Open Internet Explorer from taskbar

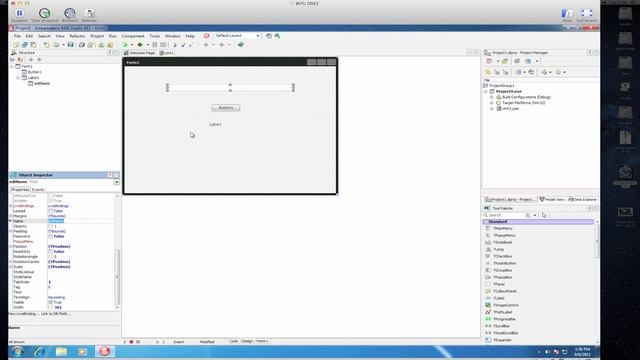pyautogui.click(x=40, y=351)
